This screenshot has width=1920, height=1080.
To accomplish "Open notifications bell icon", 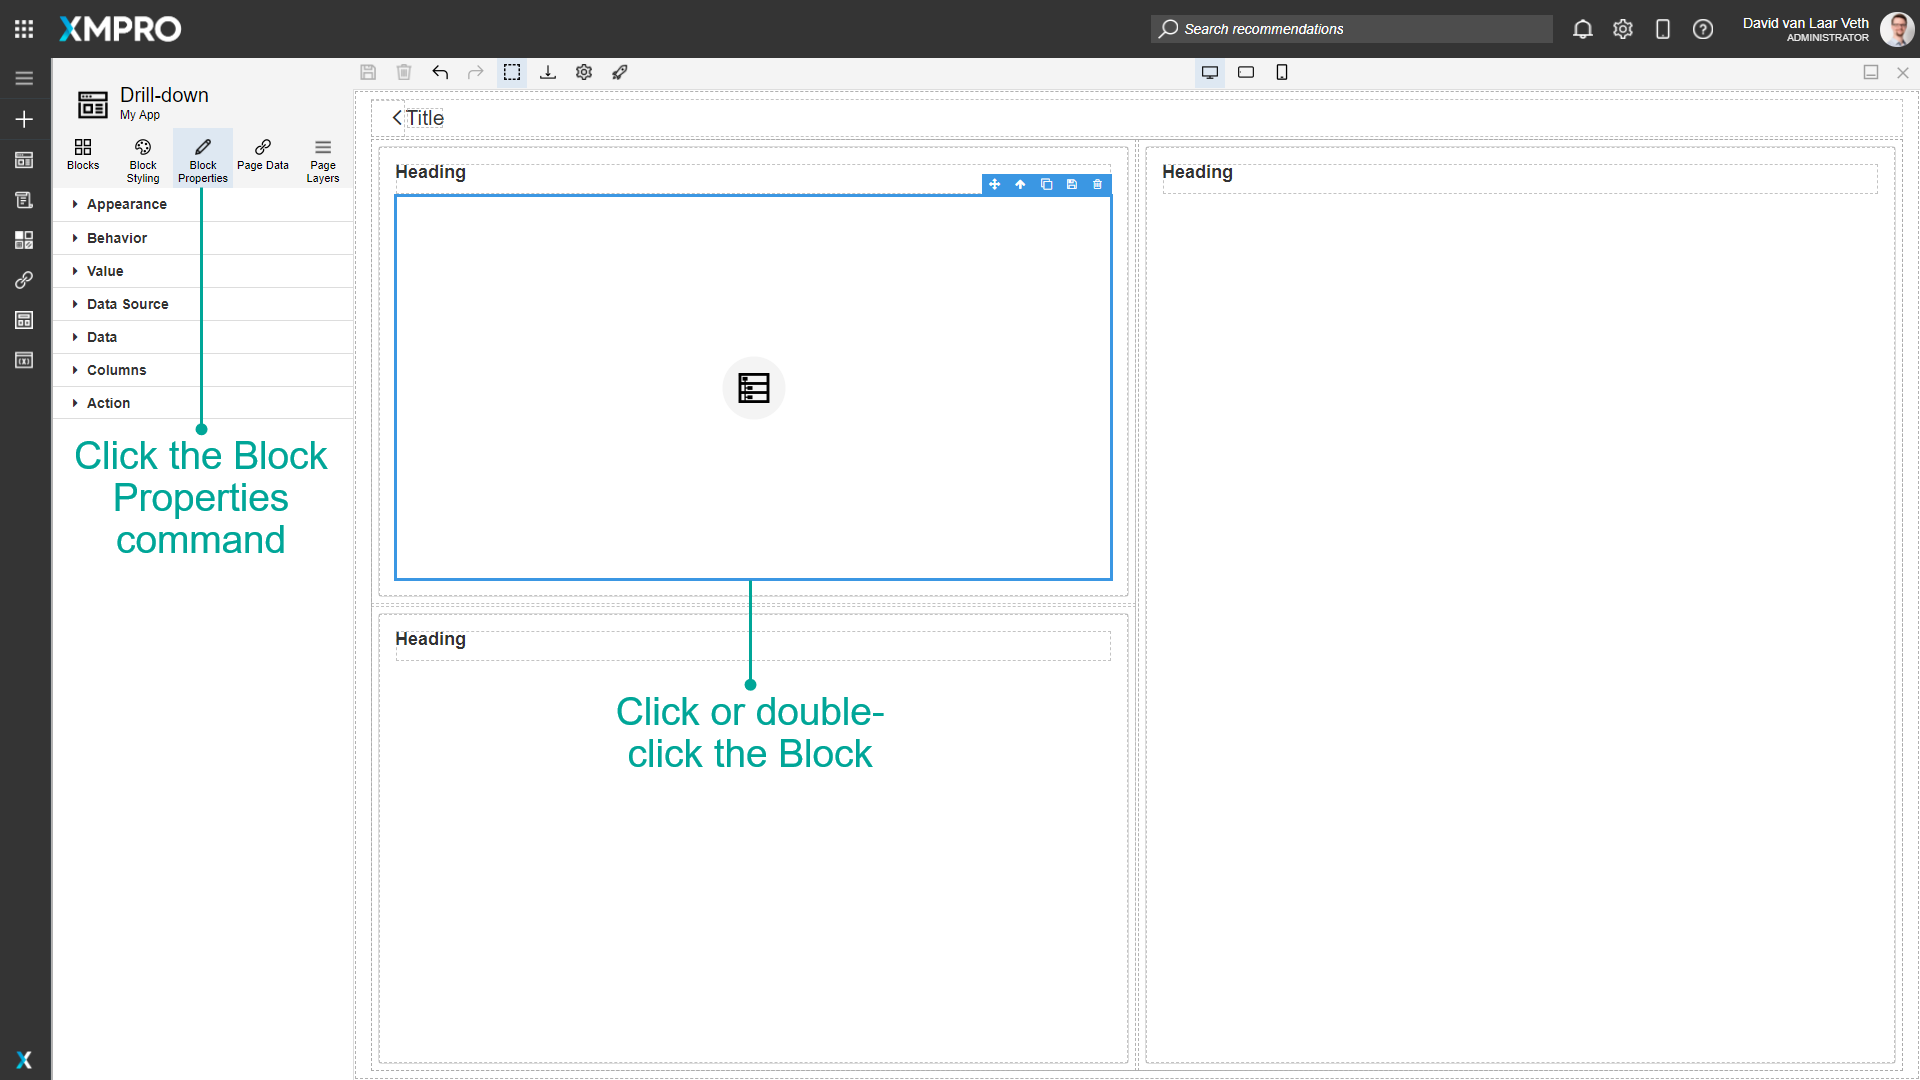I will 1583,29.
